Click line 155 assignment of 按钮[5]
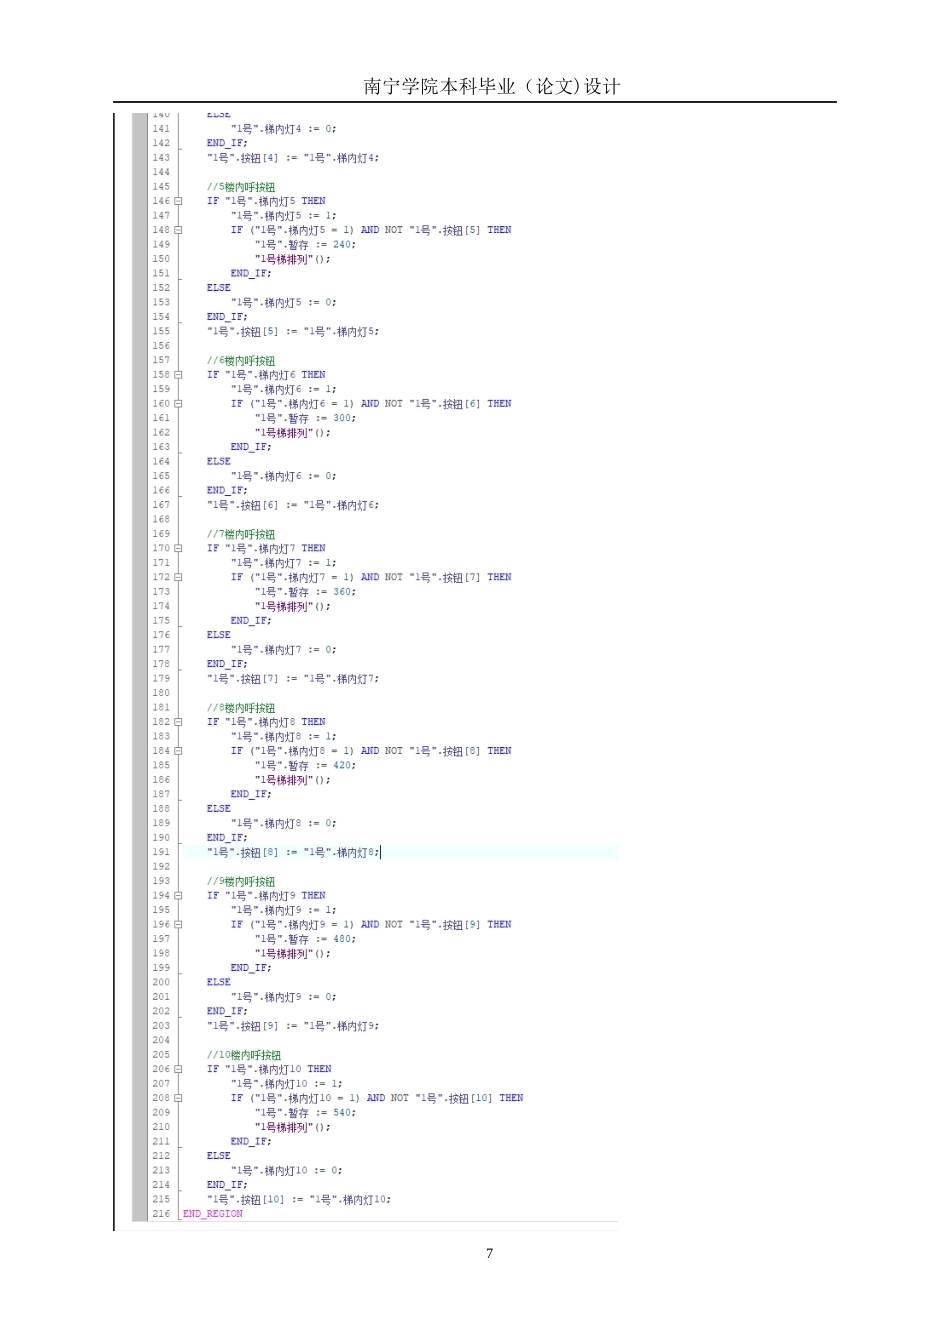The height and width of the screenshot is (1344, 950). pos(293,331)
